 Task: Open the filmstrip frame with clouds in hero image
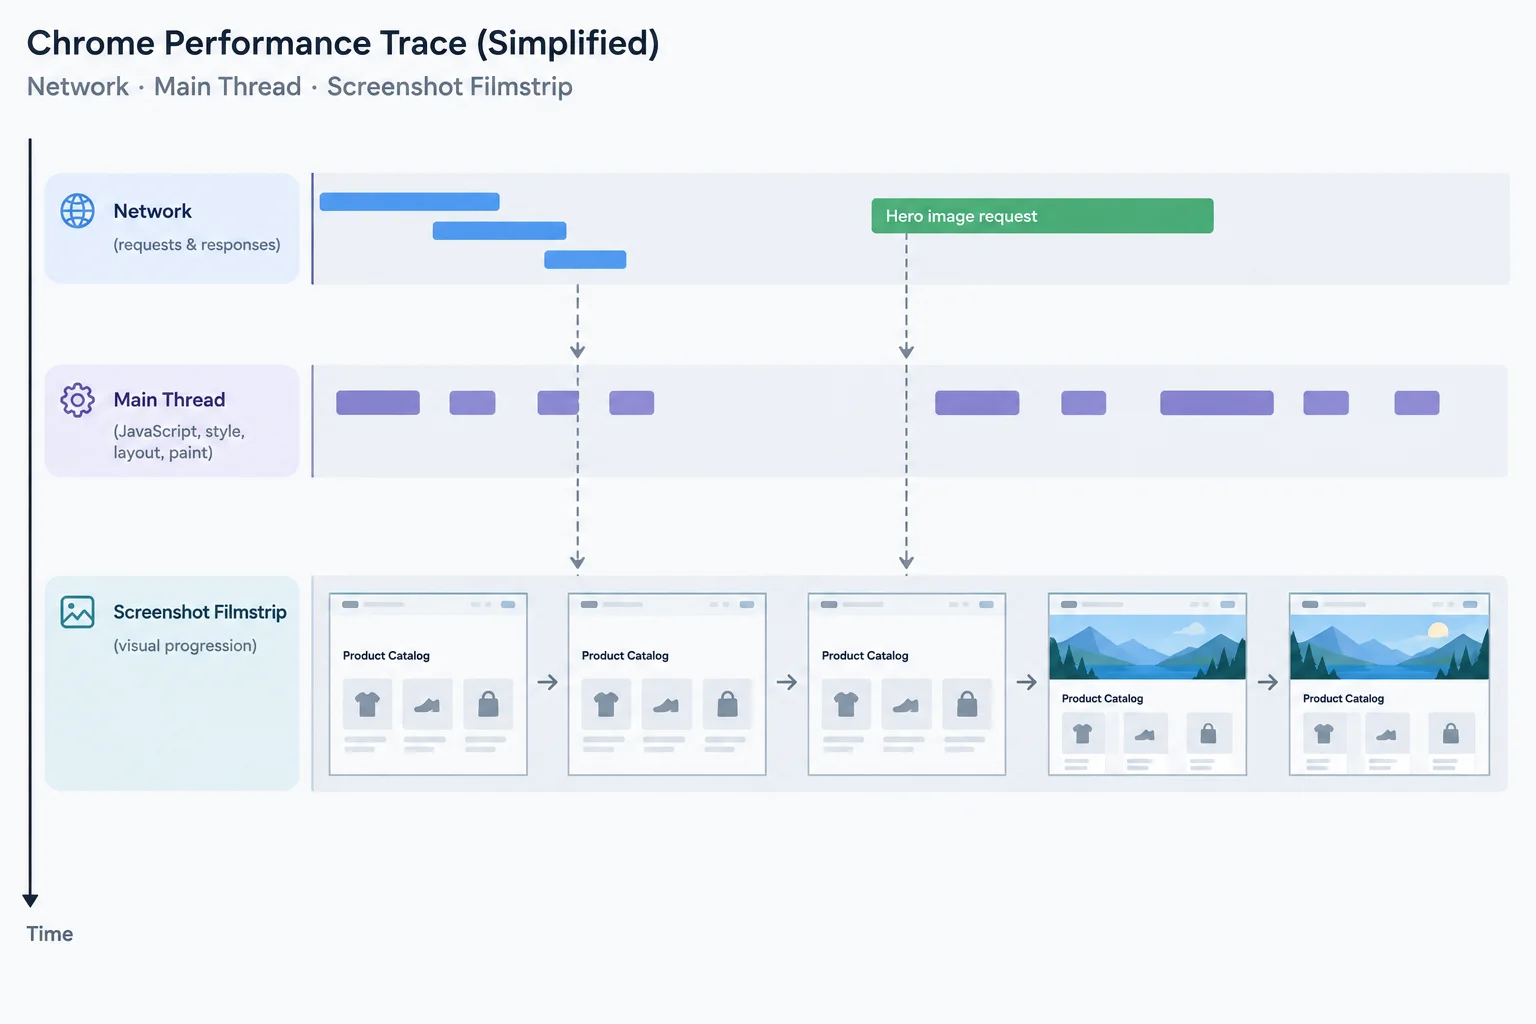[1147, 684]
